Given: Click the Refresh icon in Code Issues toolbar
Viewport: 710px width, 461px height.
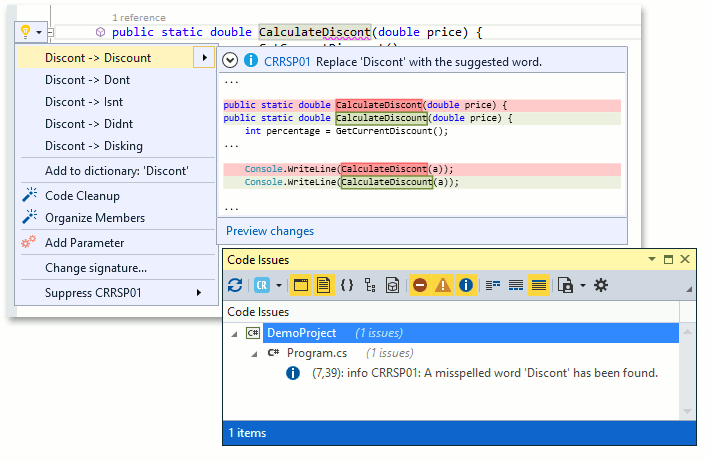Looking at the screenshot, I should click(235, 285).
